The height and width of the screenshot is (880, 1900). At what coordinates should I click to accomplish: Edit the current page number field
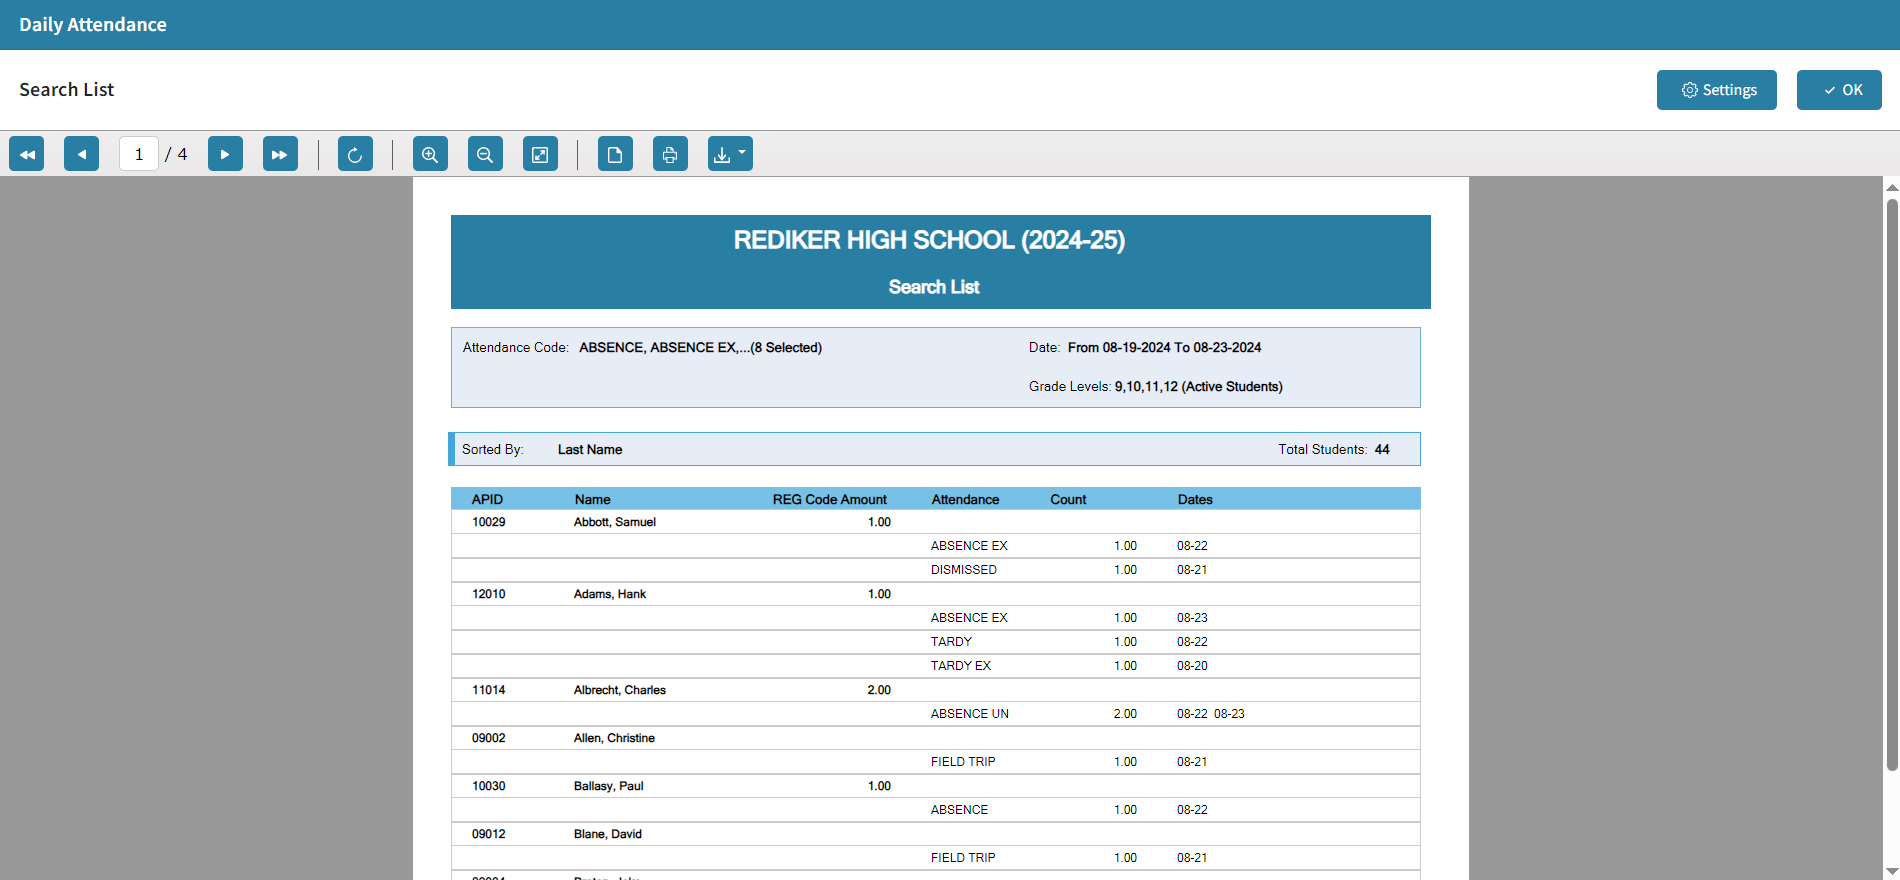[x=139, y=154]
